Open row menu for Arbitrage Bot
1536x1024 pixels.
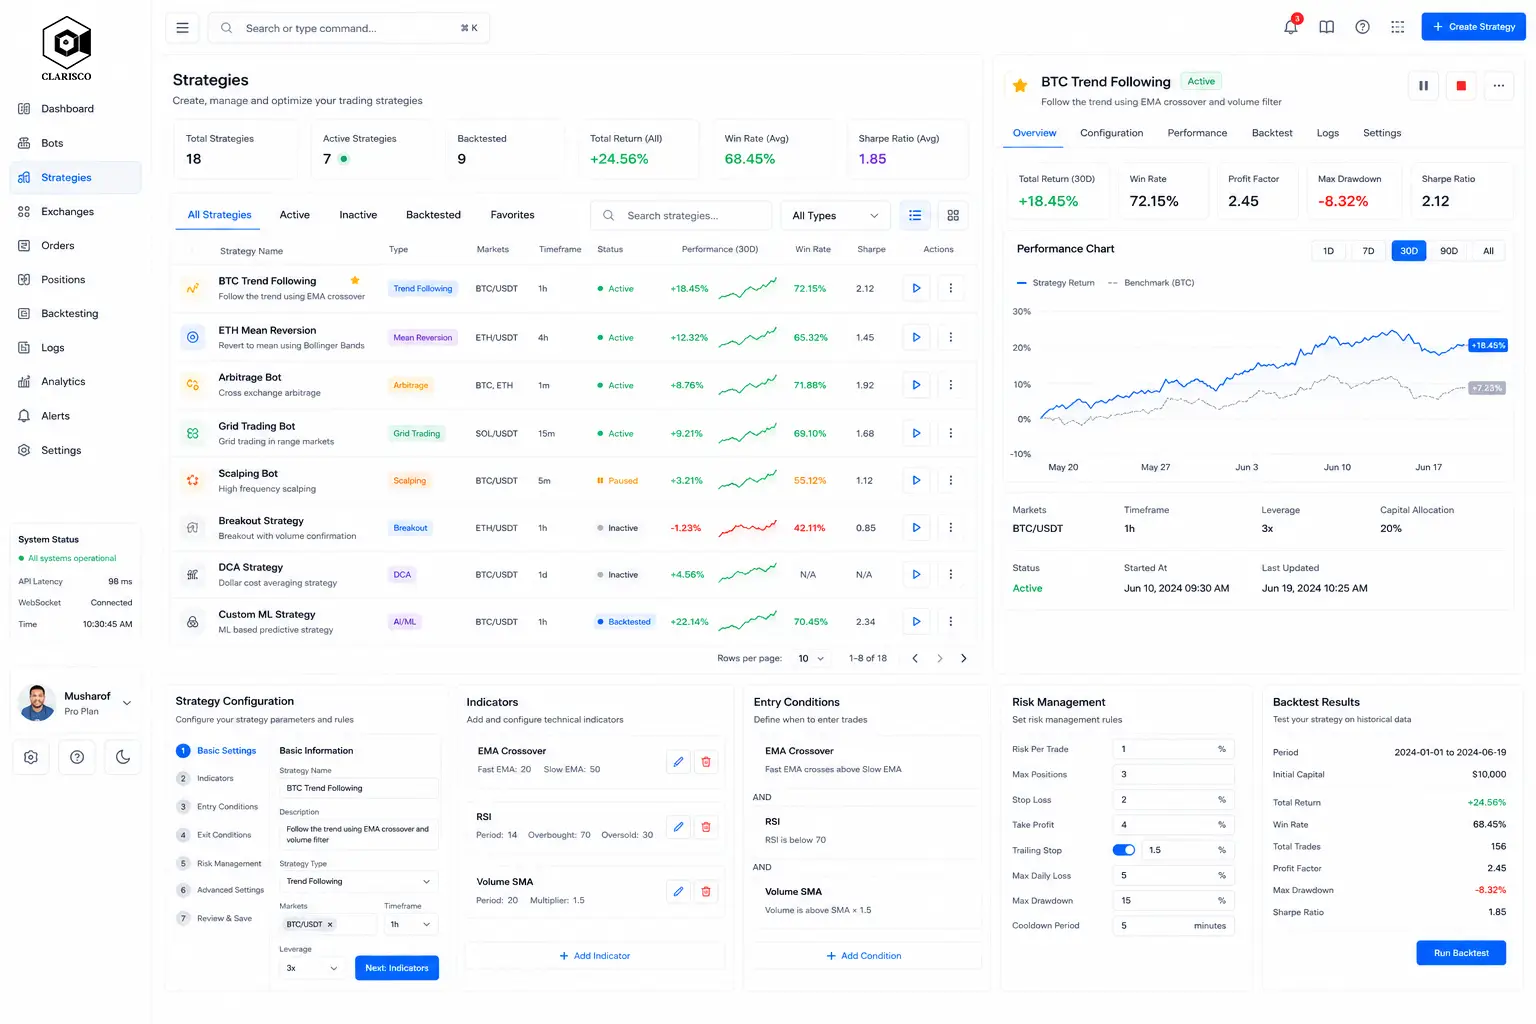coord(951,385)
